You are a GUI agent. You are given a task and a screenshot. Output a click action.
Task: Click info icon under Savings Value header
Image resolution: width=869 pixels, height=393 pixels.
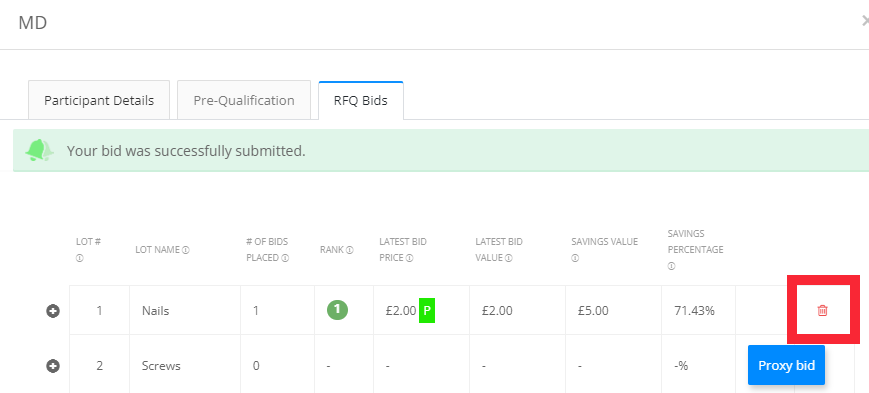point(575,258)
